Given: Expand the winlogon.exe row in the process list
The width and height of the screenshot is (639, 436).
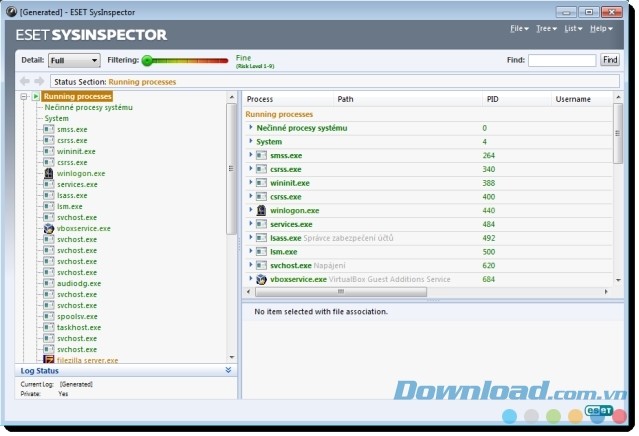Looking at the screenshot, I should 251,210.
